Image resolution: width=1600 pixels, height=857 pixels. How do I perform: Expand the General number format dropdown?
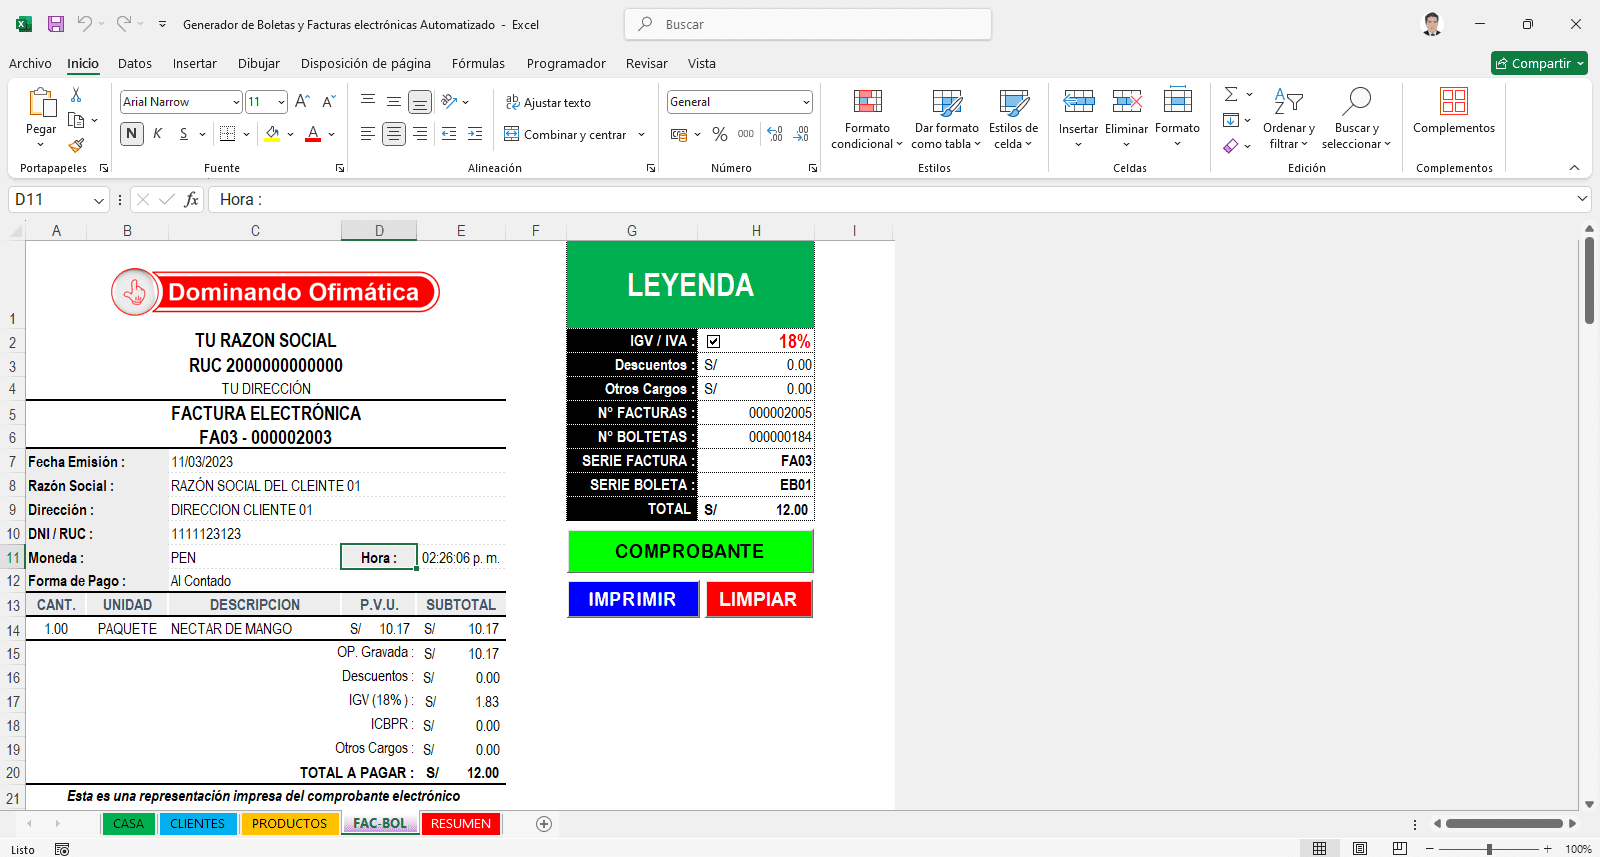[x=805, y=102]
